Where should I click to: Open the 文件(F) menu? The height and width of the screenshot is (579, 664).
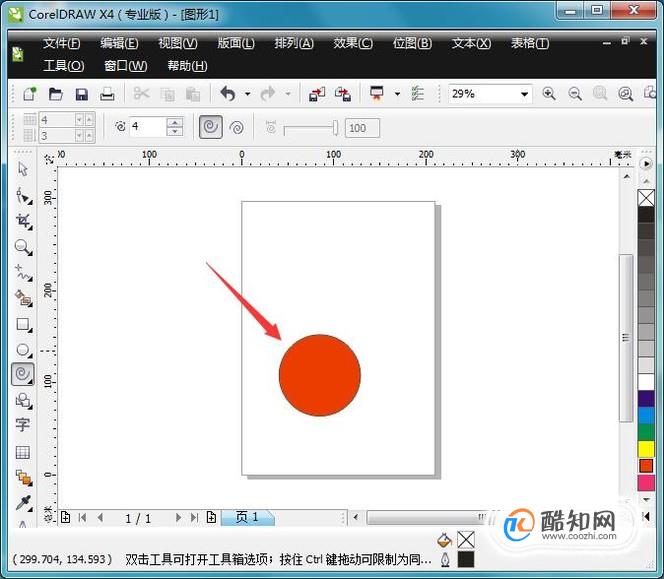[x=61, y=43]
